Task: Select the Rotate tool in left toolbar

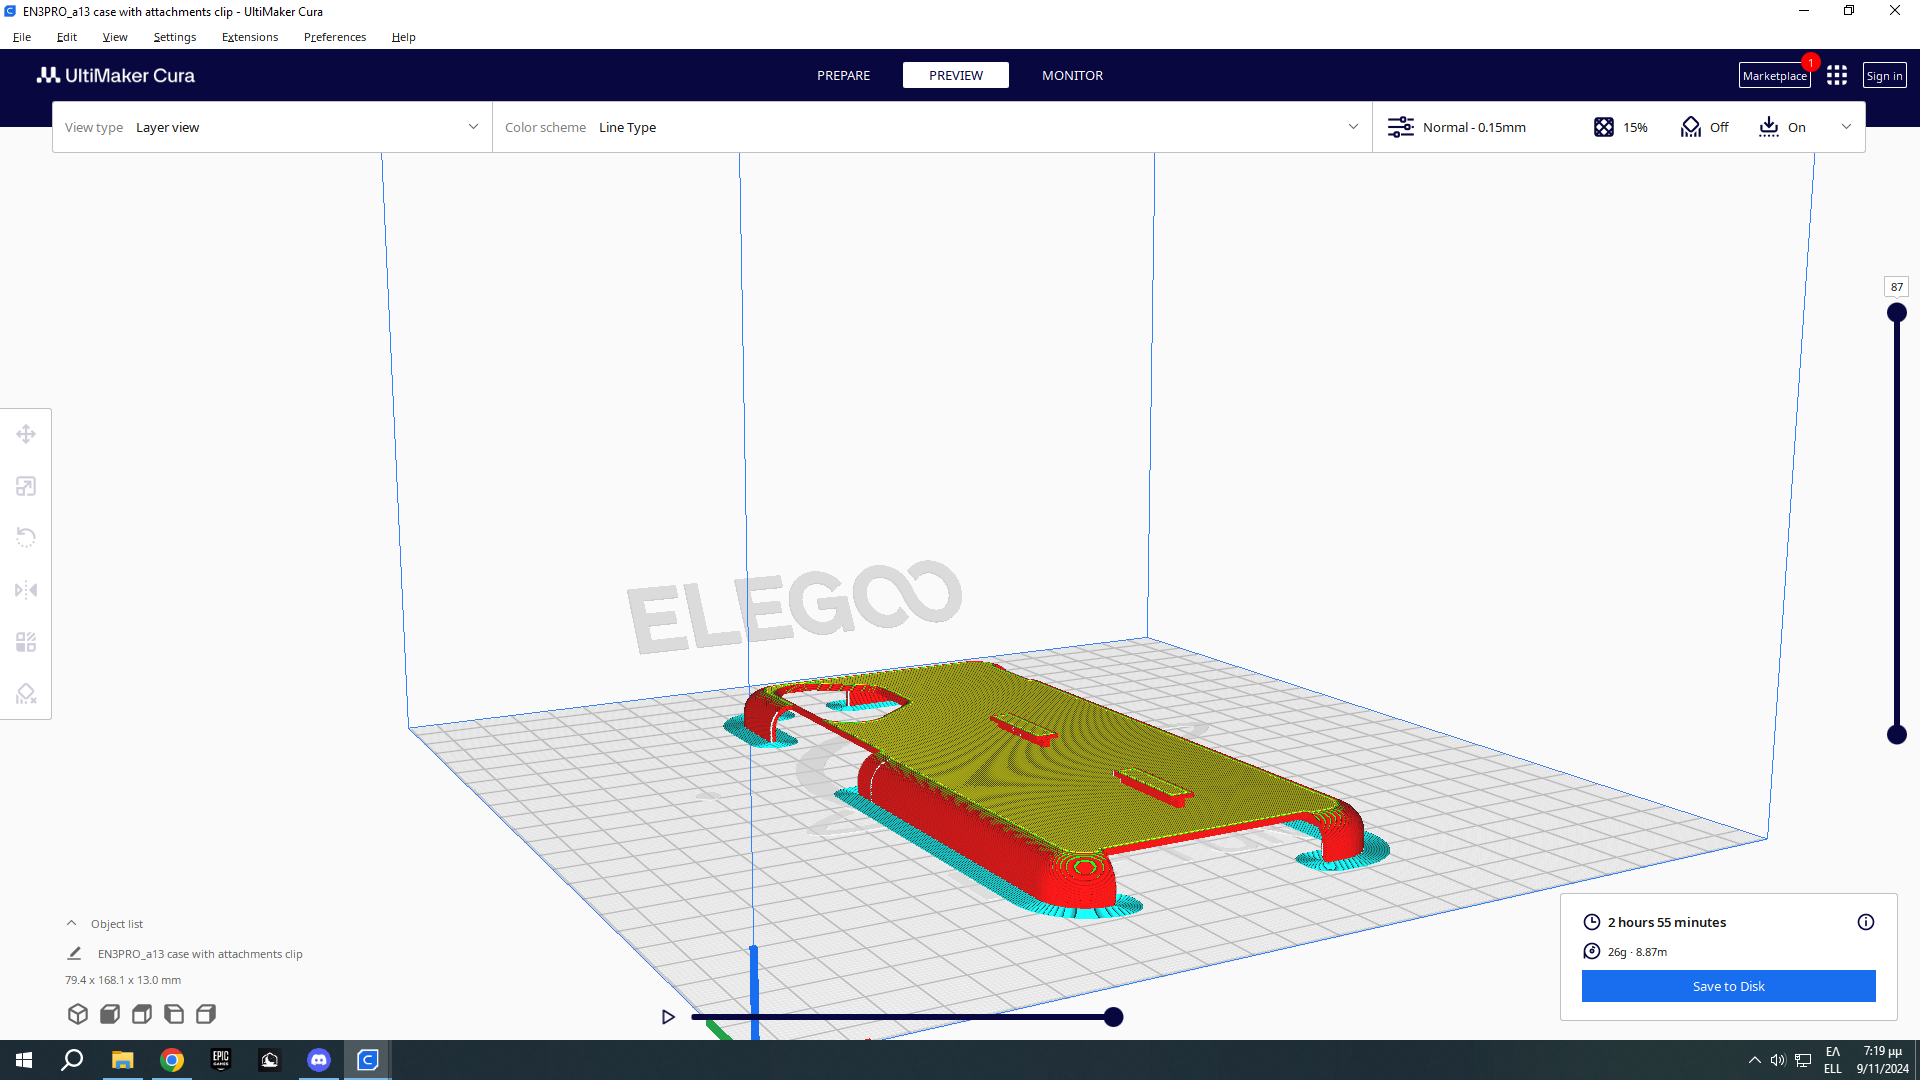Action: (x=26, y=538)
